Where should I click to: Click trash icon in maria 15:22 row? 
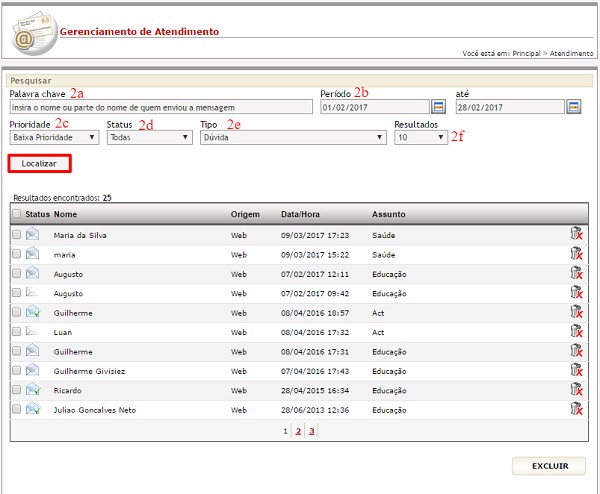(x=576, y=253)
